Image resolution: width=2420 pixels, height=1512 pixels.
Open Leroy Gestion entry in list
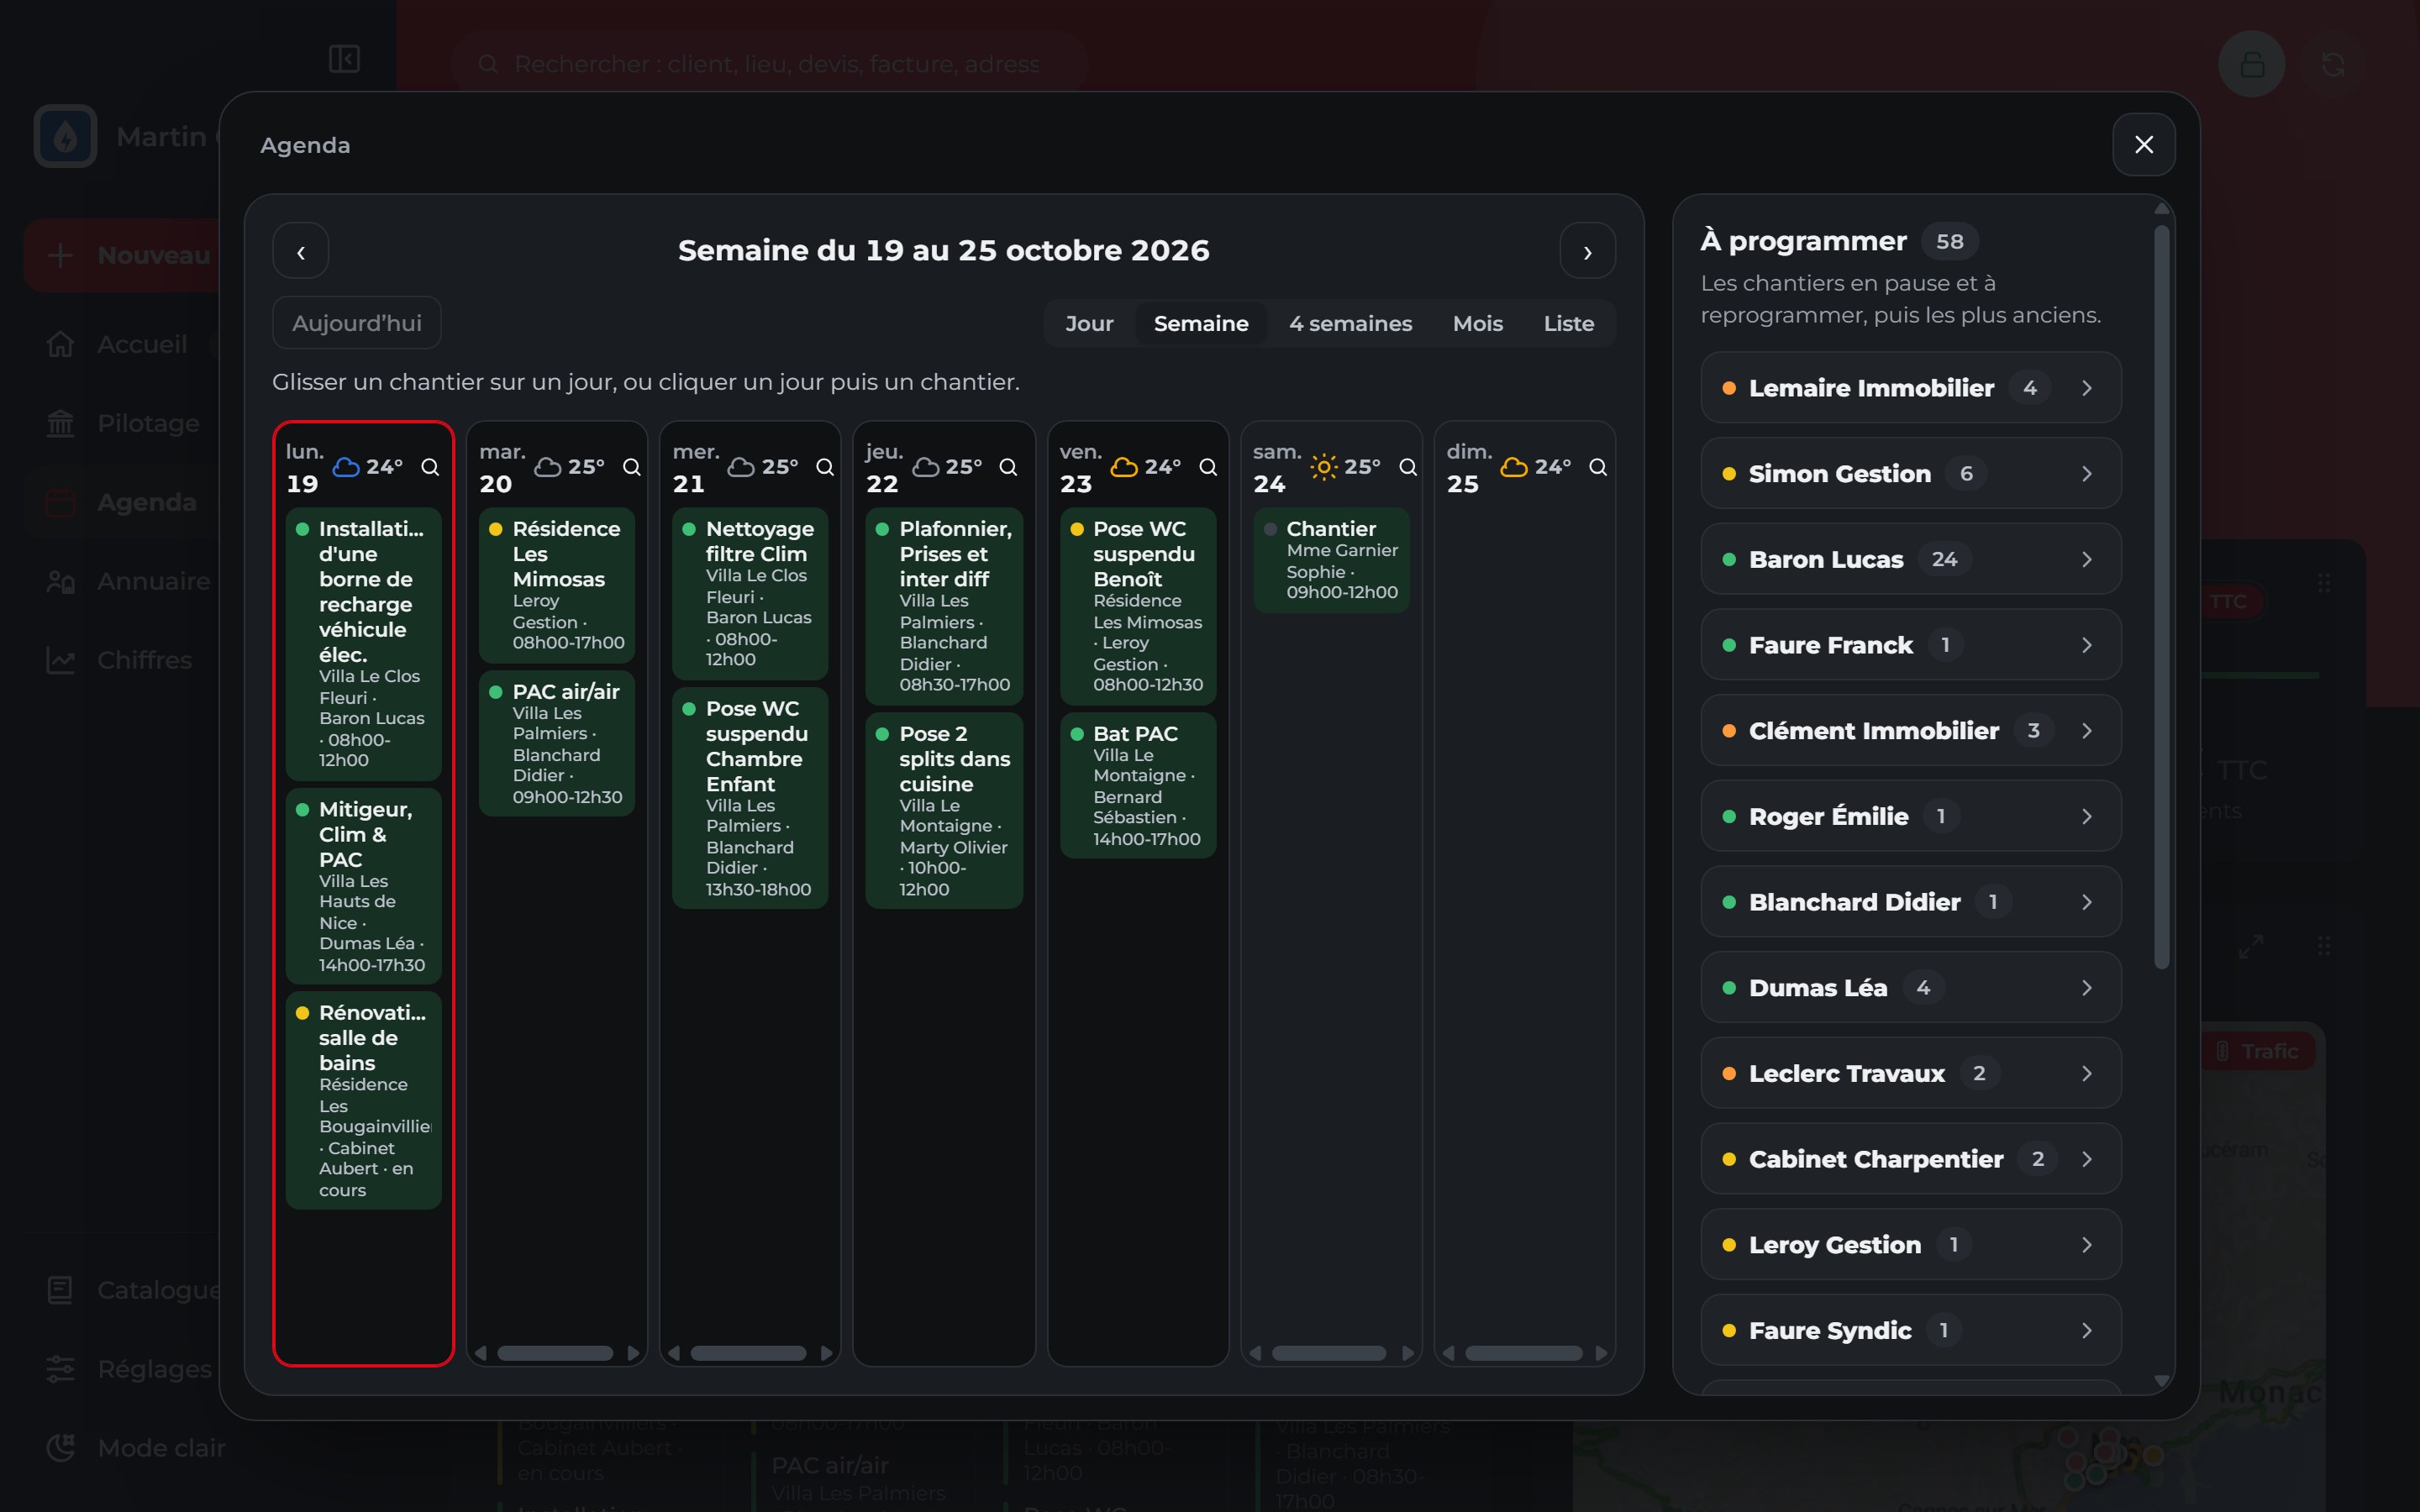coord(1911,1245)
